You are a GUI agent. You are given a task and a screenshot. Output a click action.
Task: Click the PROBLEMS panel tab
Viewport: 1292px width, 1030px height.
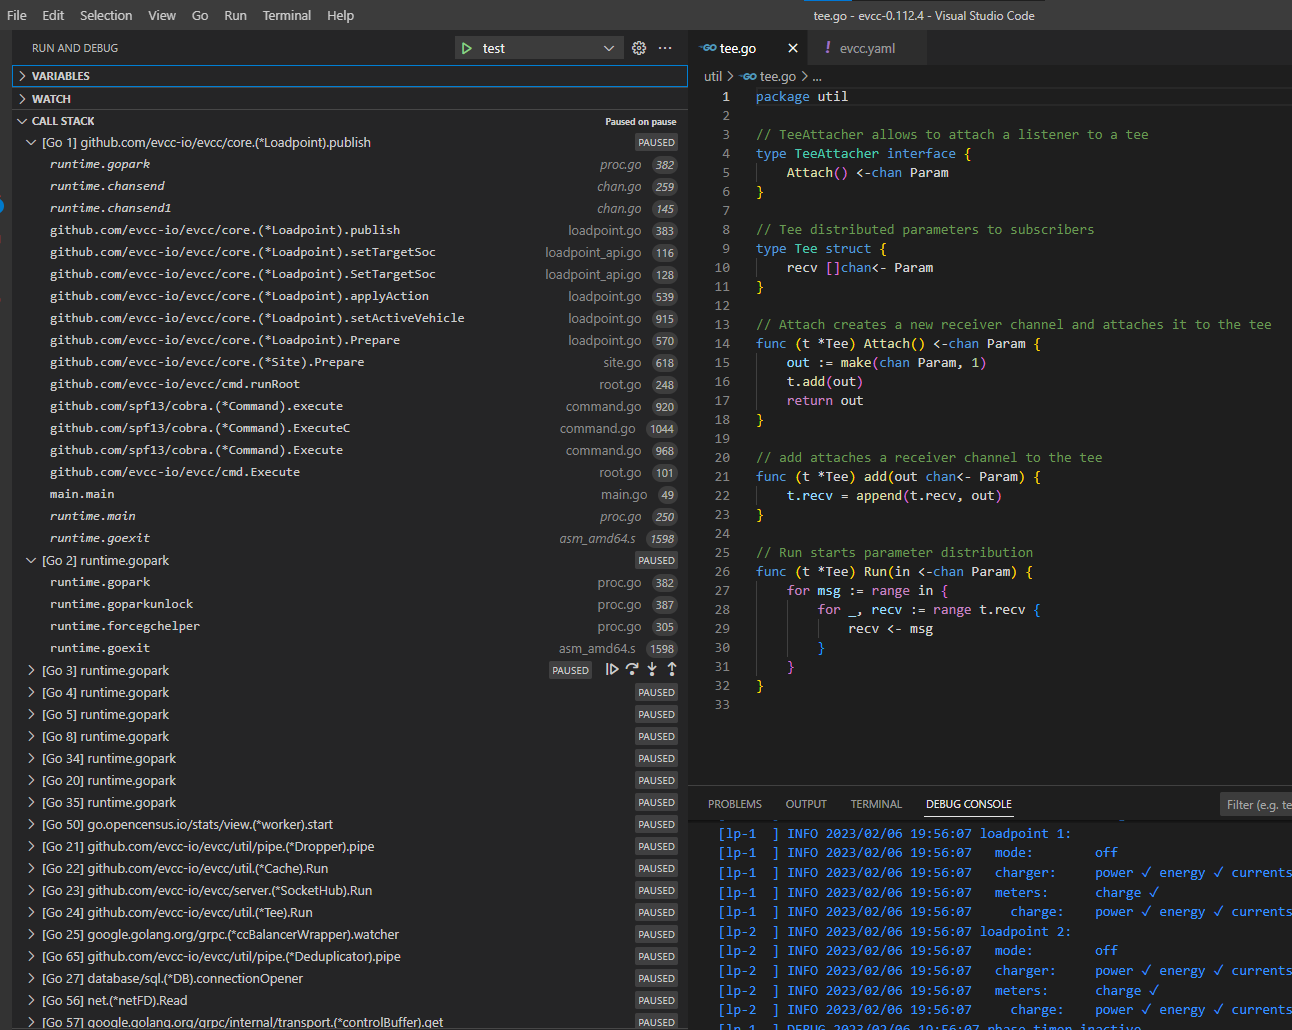(x=735, y=803)
